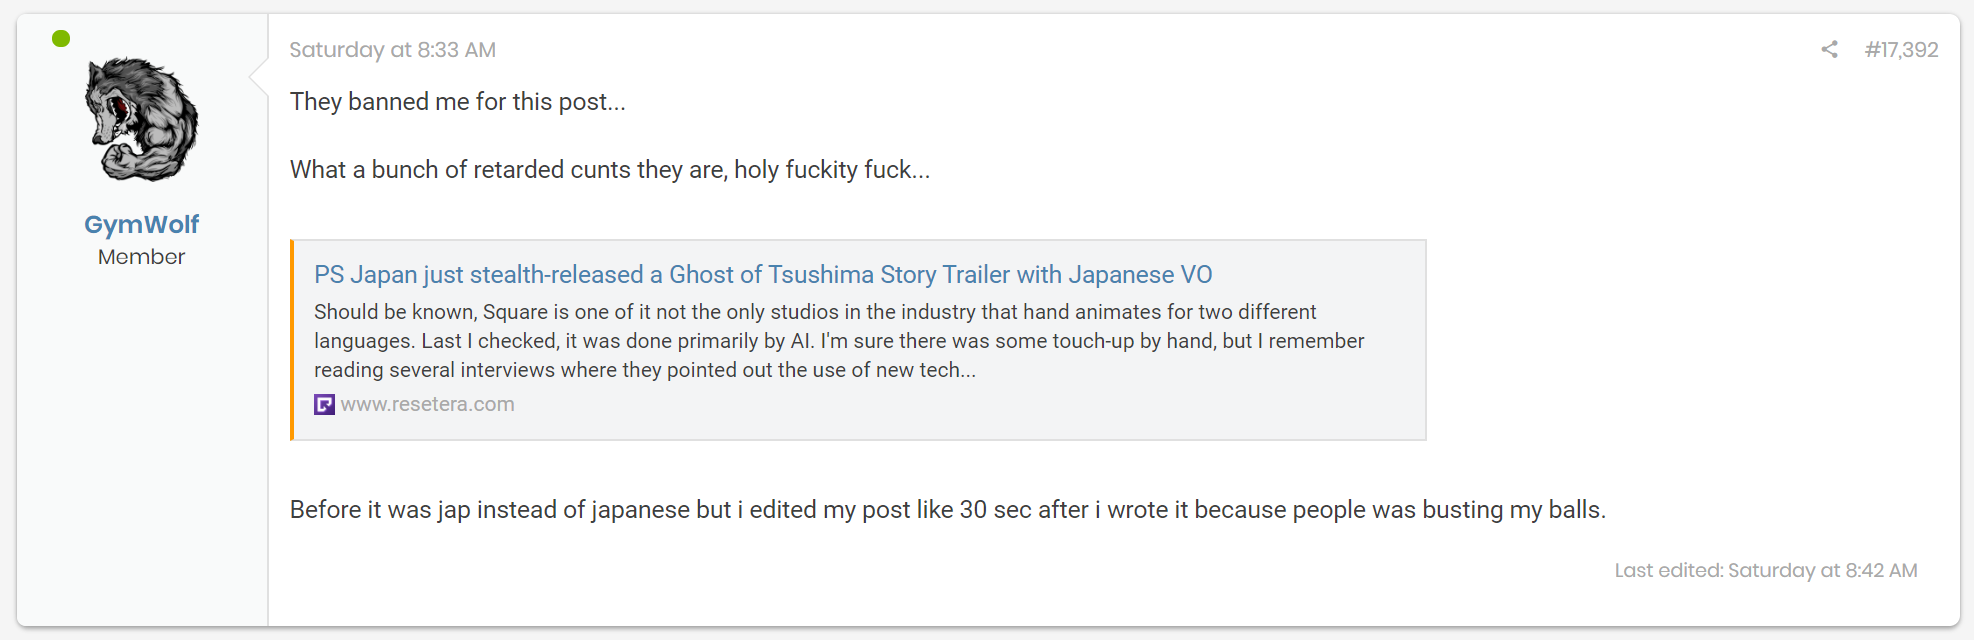This screenshot has height=640, width=1974.
Task: Click the Saturday at 8:42 AM edit time
Action: point(1822,570)
